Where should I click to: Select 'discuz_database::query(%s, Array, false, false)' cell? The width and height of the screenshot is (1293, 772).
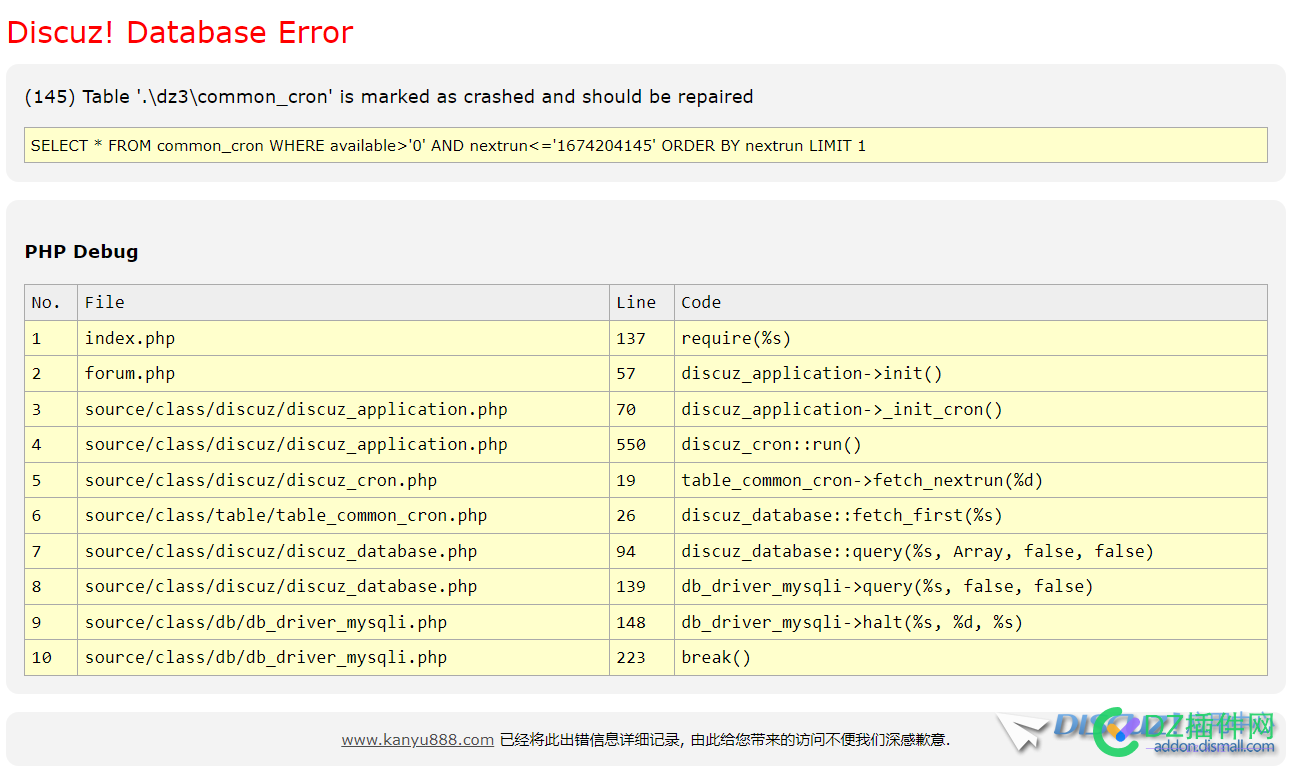[971, 551]
